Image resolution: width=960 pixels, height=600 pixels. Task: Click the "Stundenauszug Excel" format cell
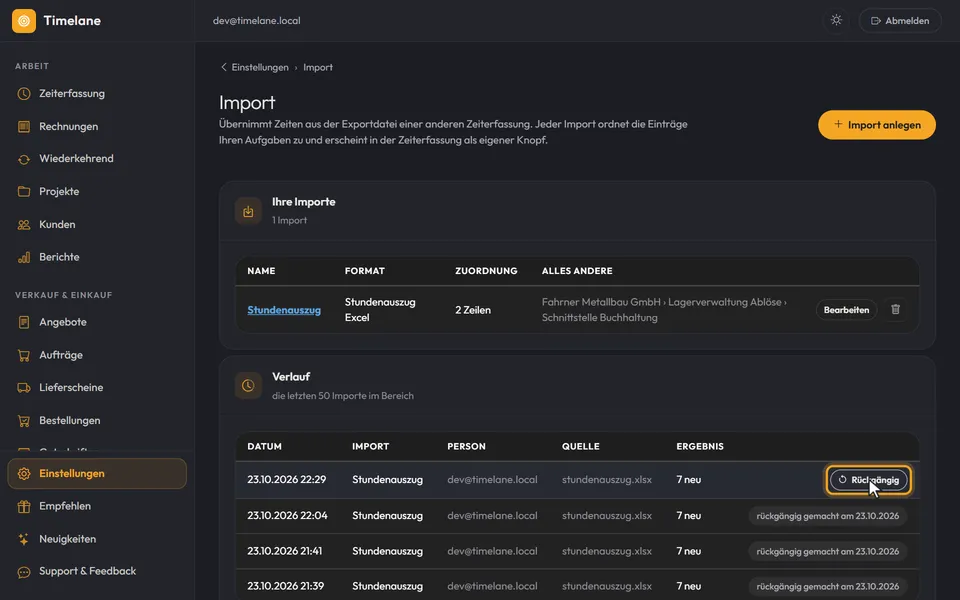click(x=380, y=310)
